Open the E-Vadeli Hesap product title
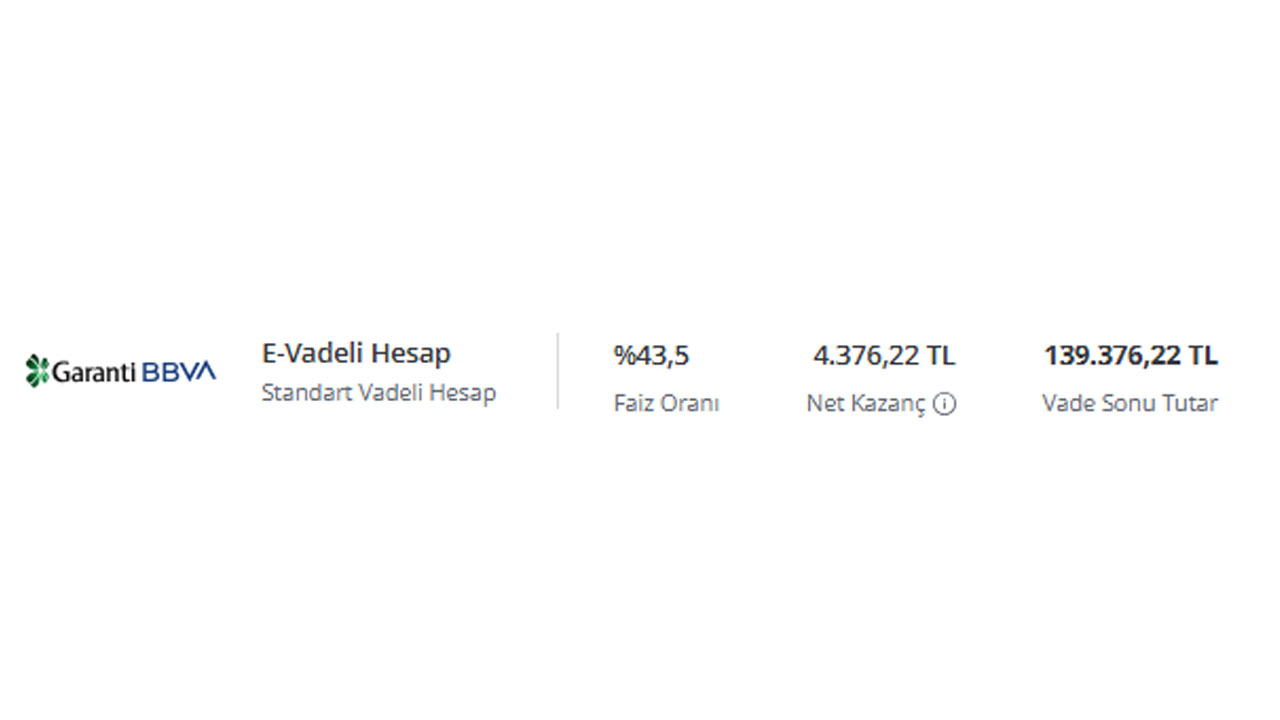1280x720 pixels. [356, 353]
